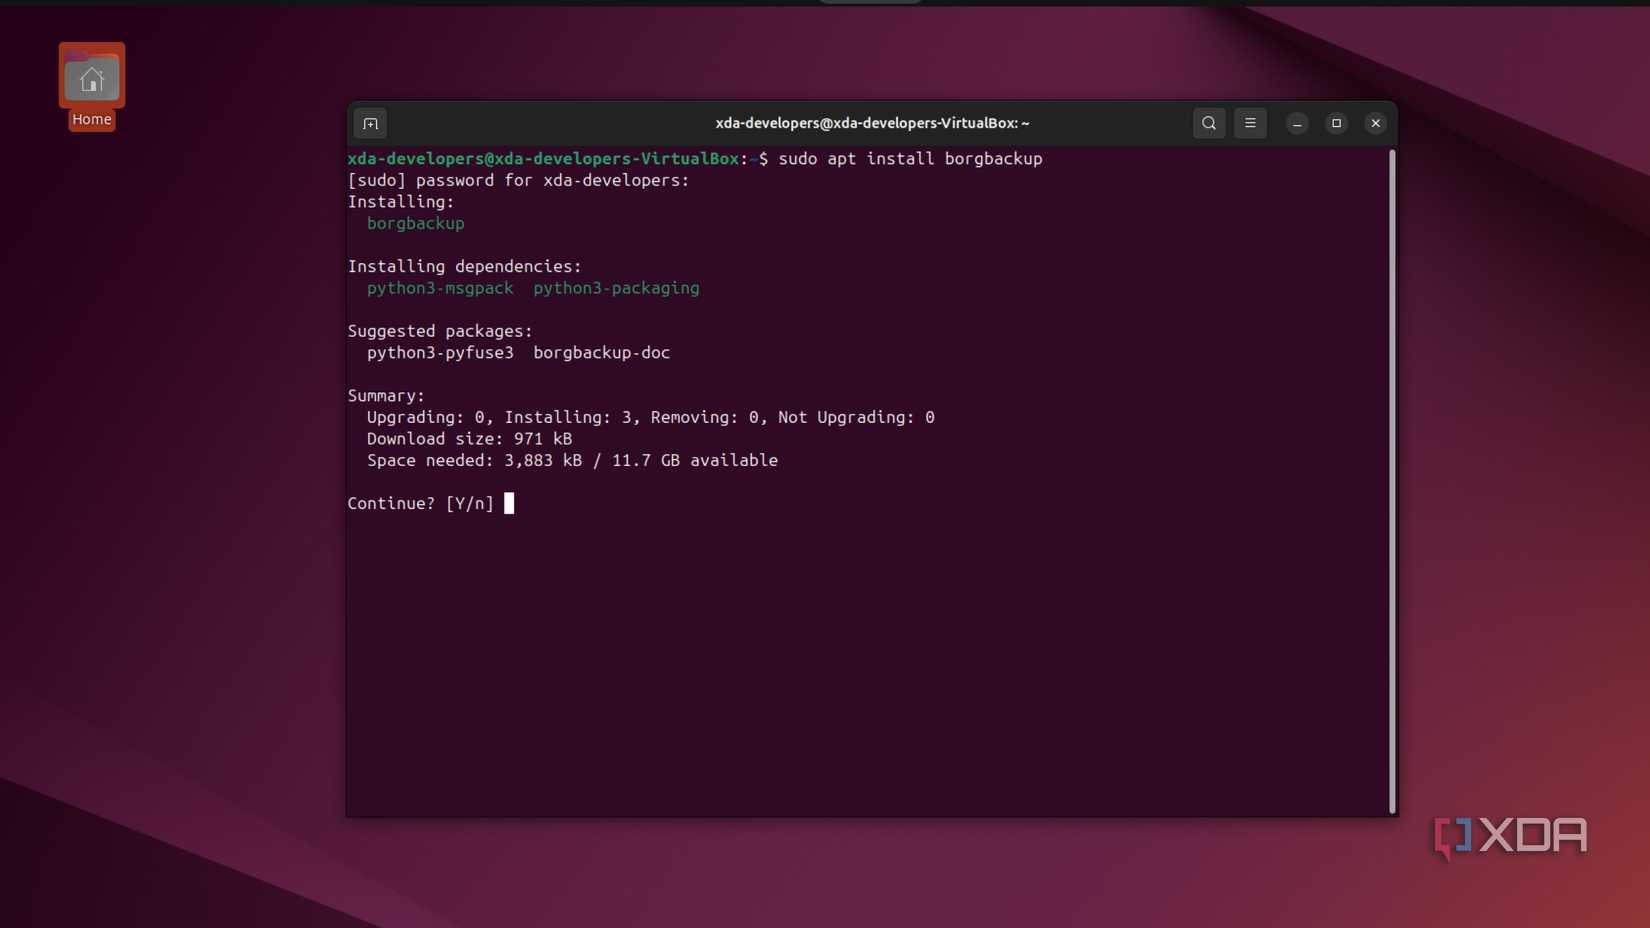The height and width of the screenshot is (928, 1650).
Task: Click the python3-msgpack dependency text
Action: coord(439,288)
